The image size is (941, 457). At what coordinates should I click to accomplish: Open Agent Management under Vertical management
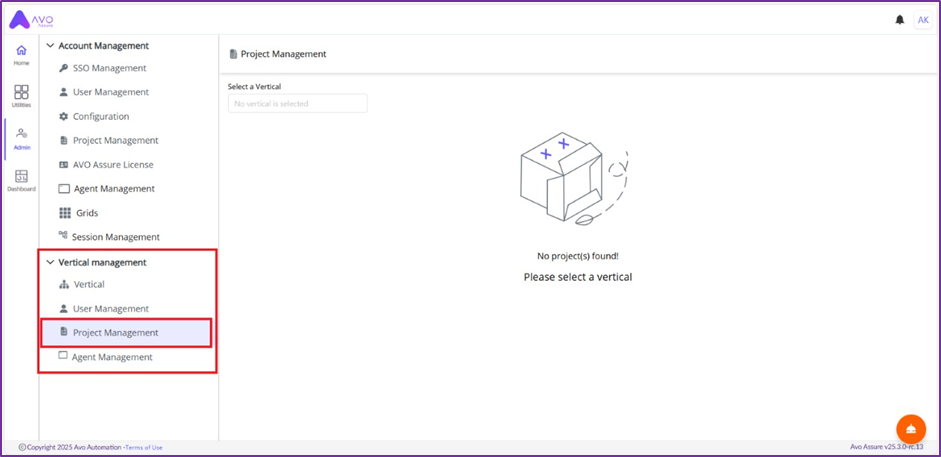point(111,357)
